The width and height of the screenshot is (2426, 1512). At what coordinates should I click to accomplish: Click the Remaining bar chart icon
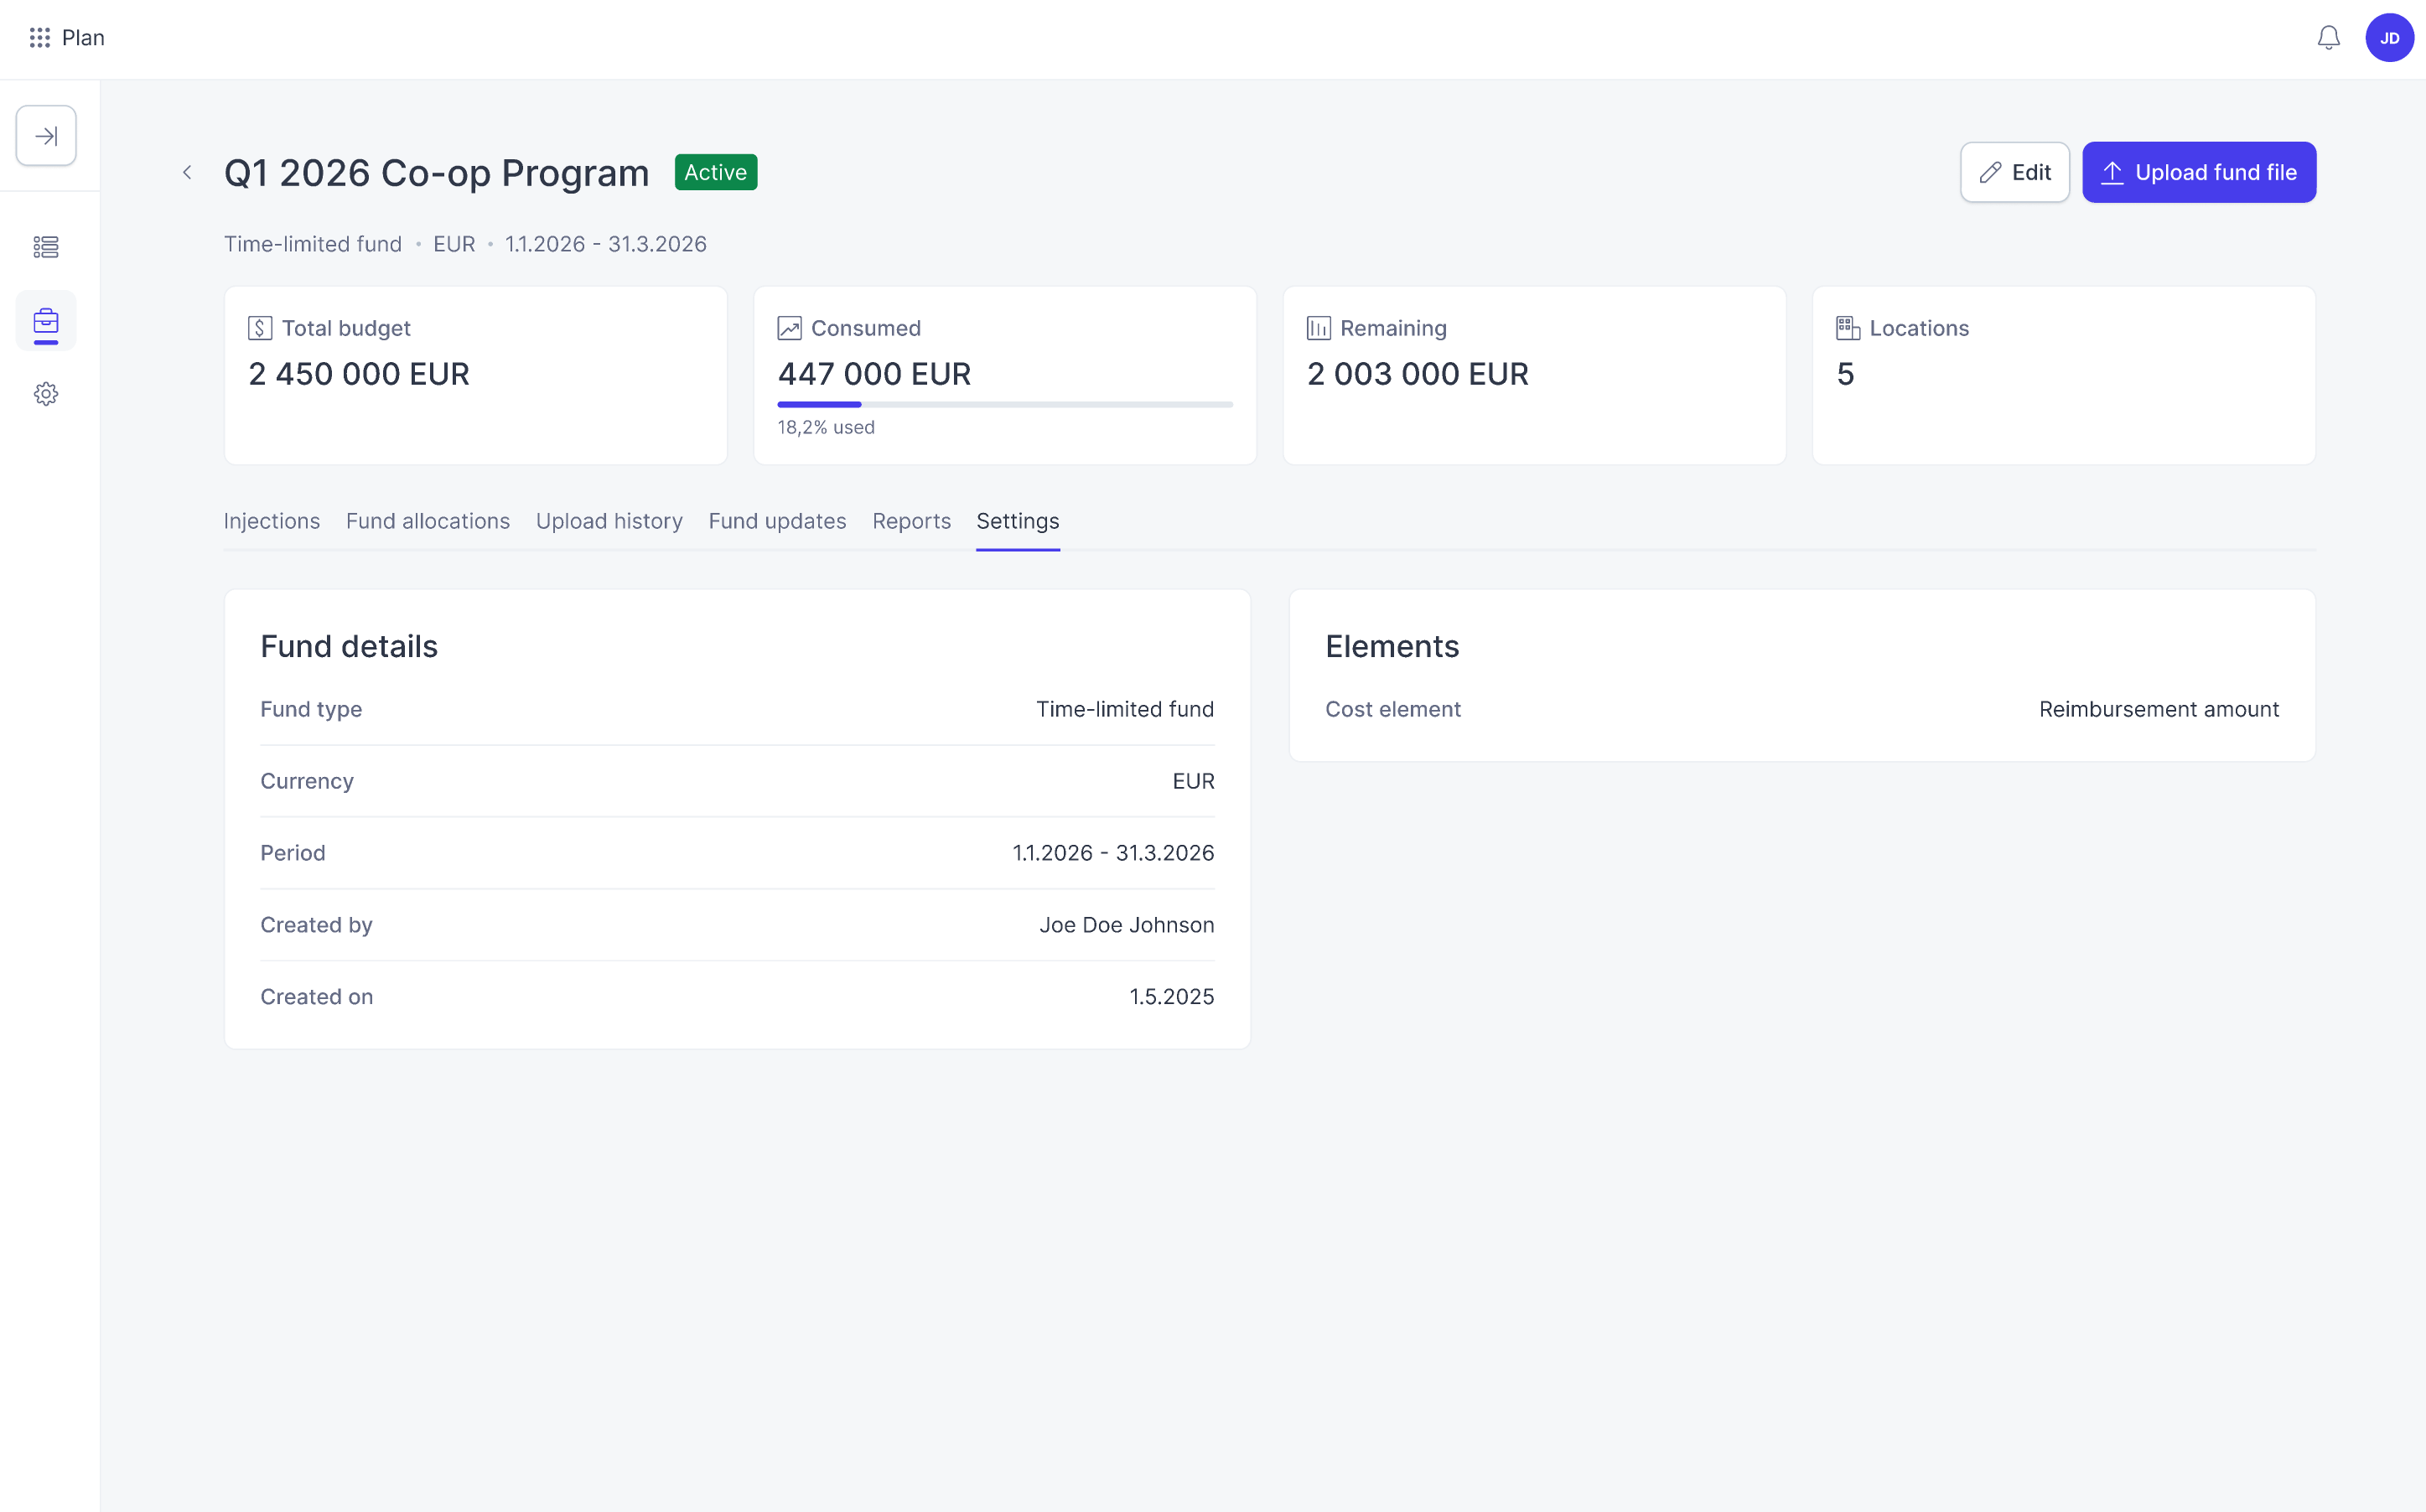tap(1318, 328)
